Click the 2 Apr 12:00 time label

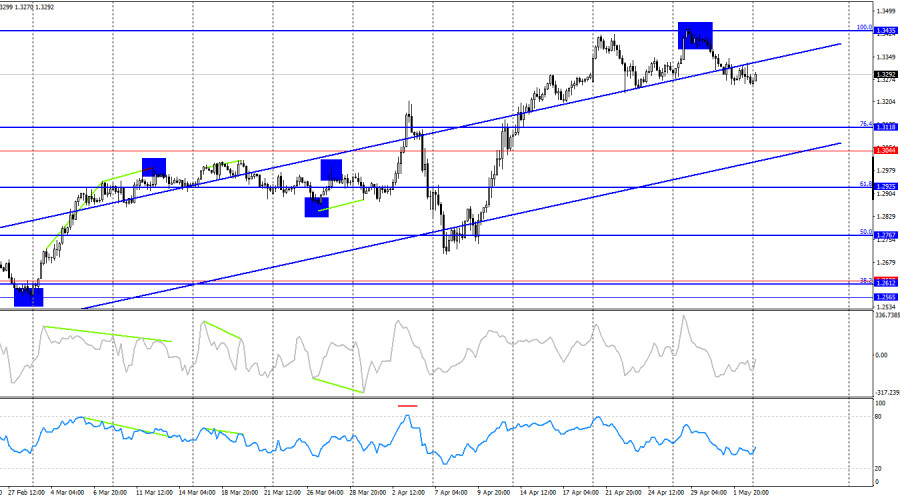[x=409, y=493]
